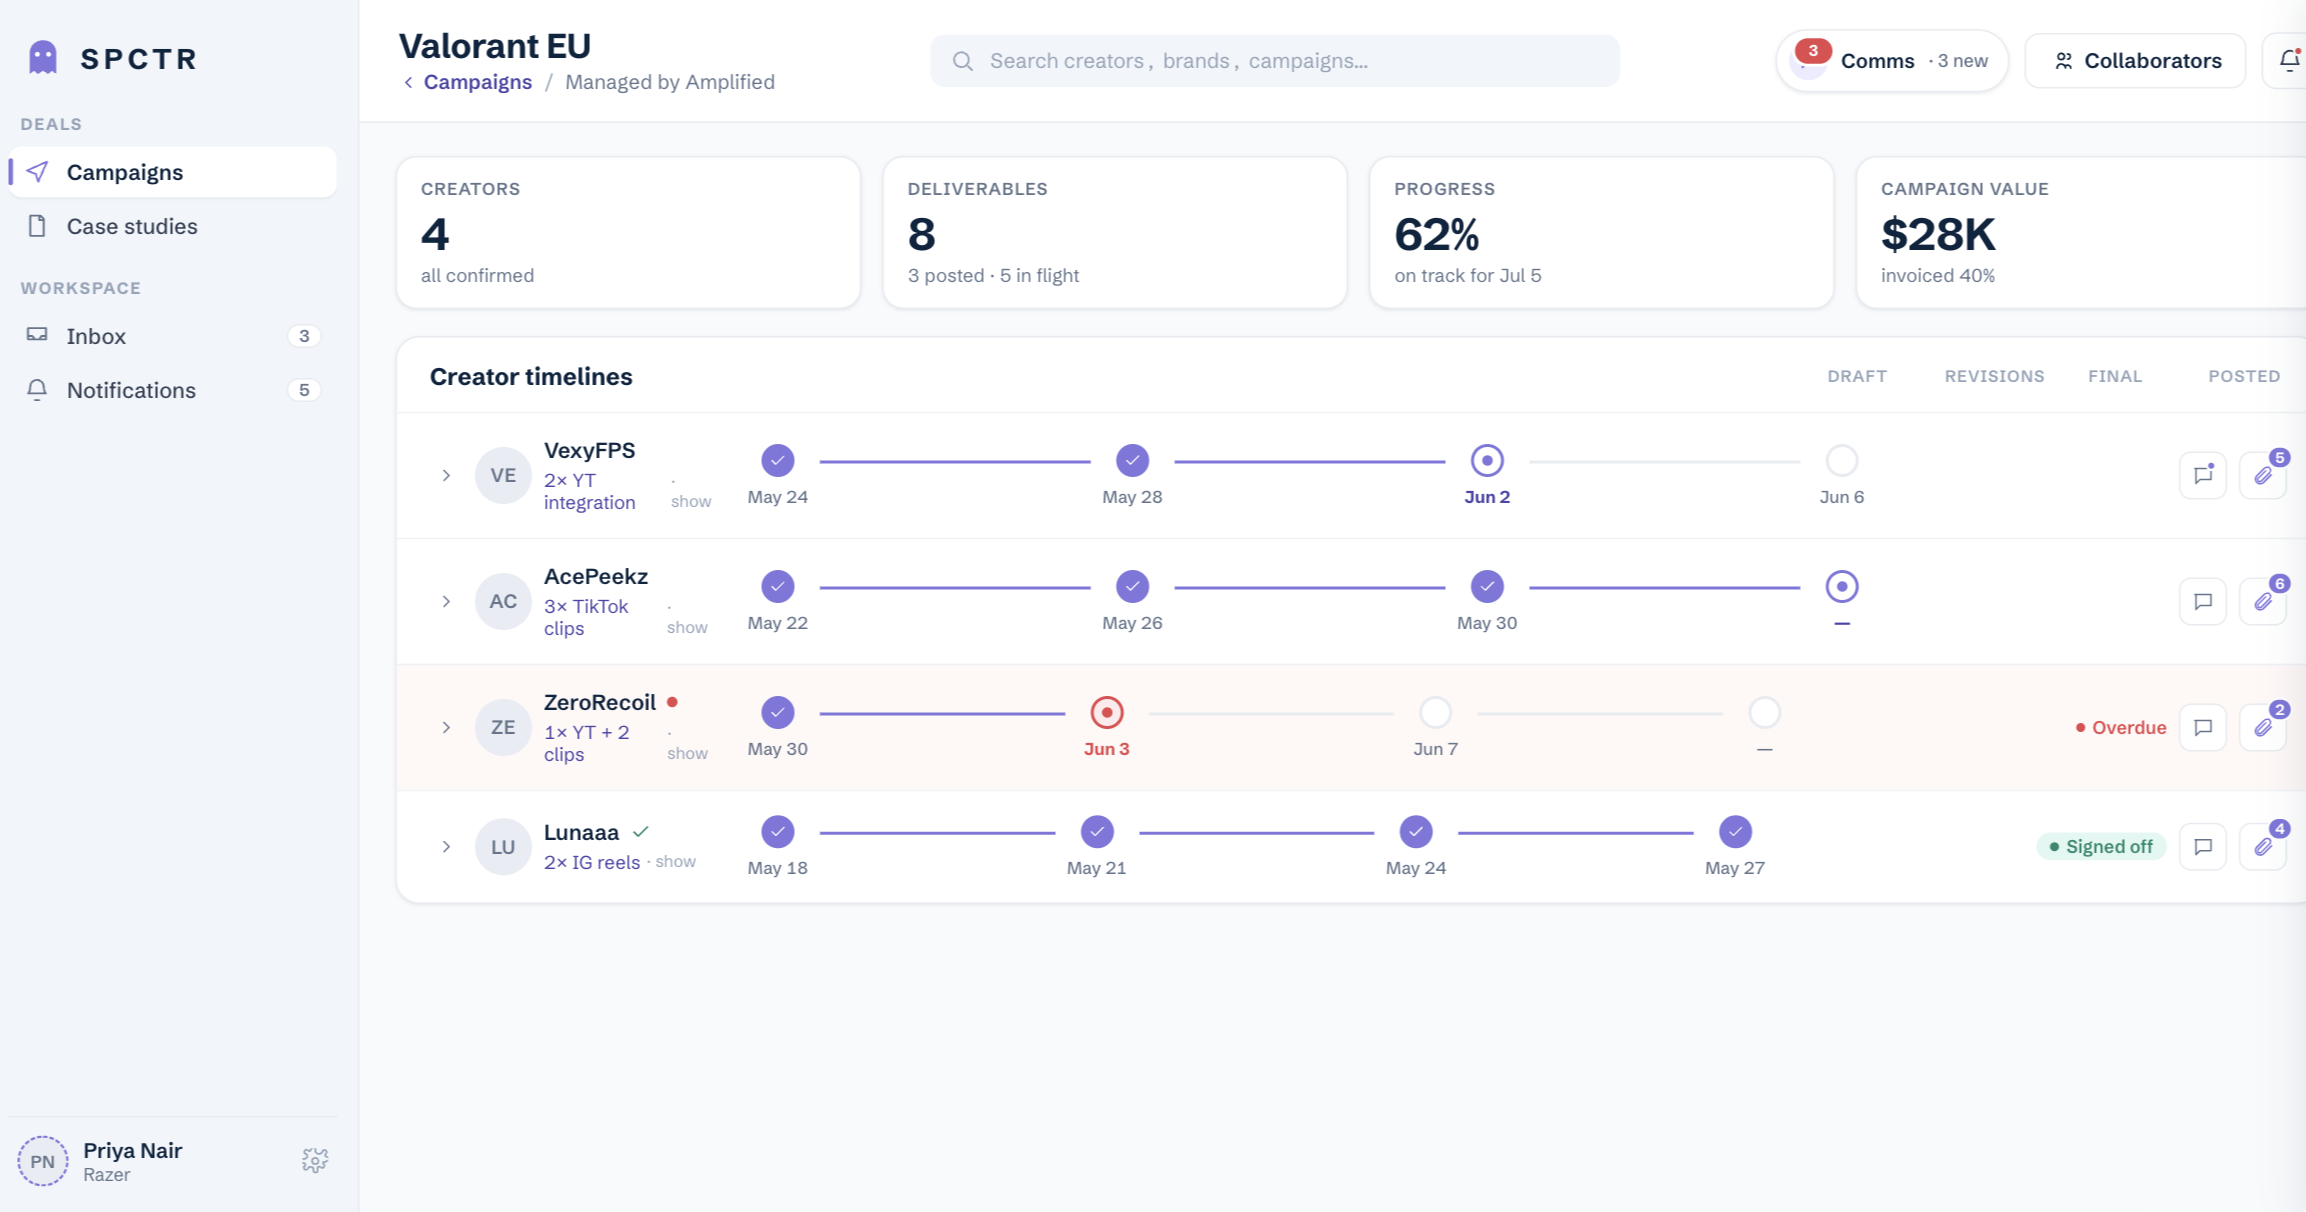Click the '3× TikTok clips' deliverable text

pos(586,617)
